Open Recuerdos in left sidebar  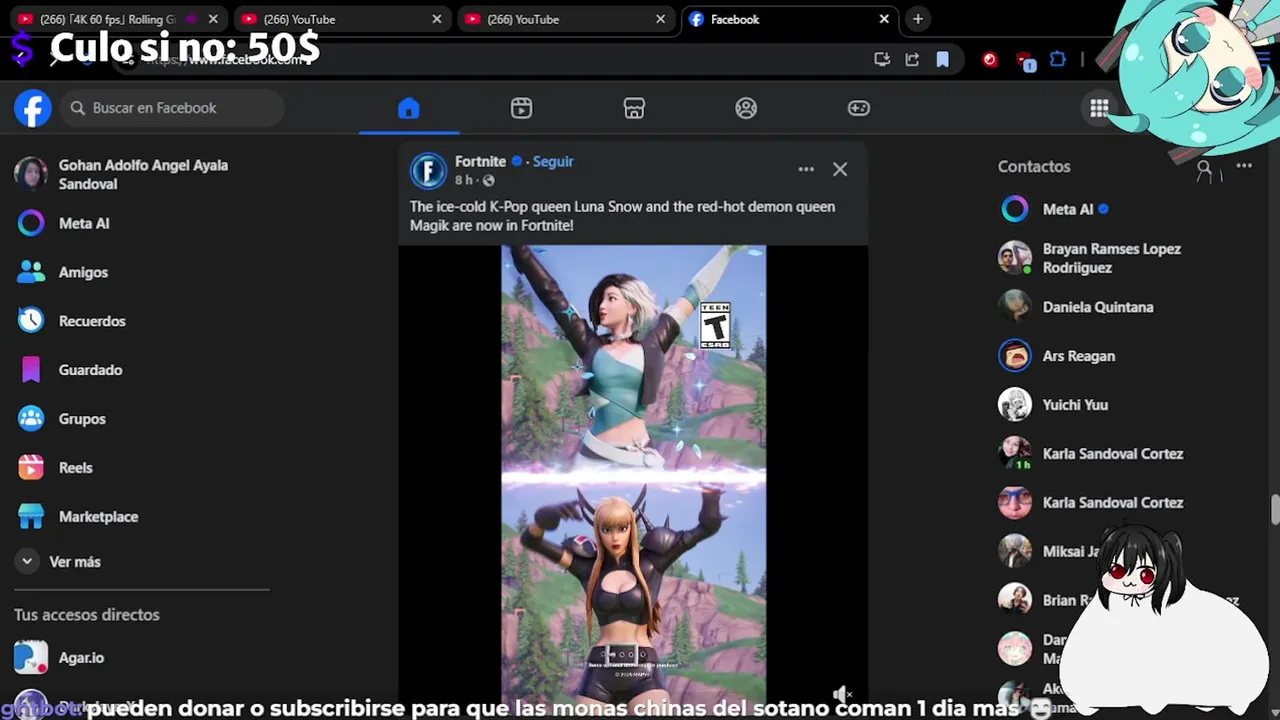(135, 321)
